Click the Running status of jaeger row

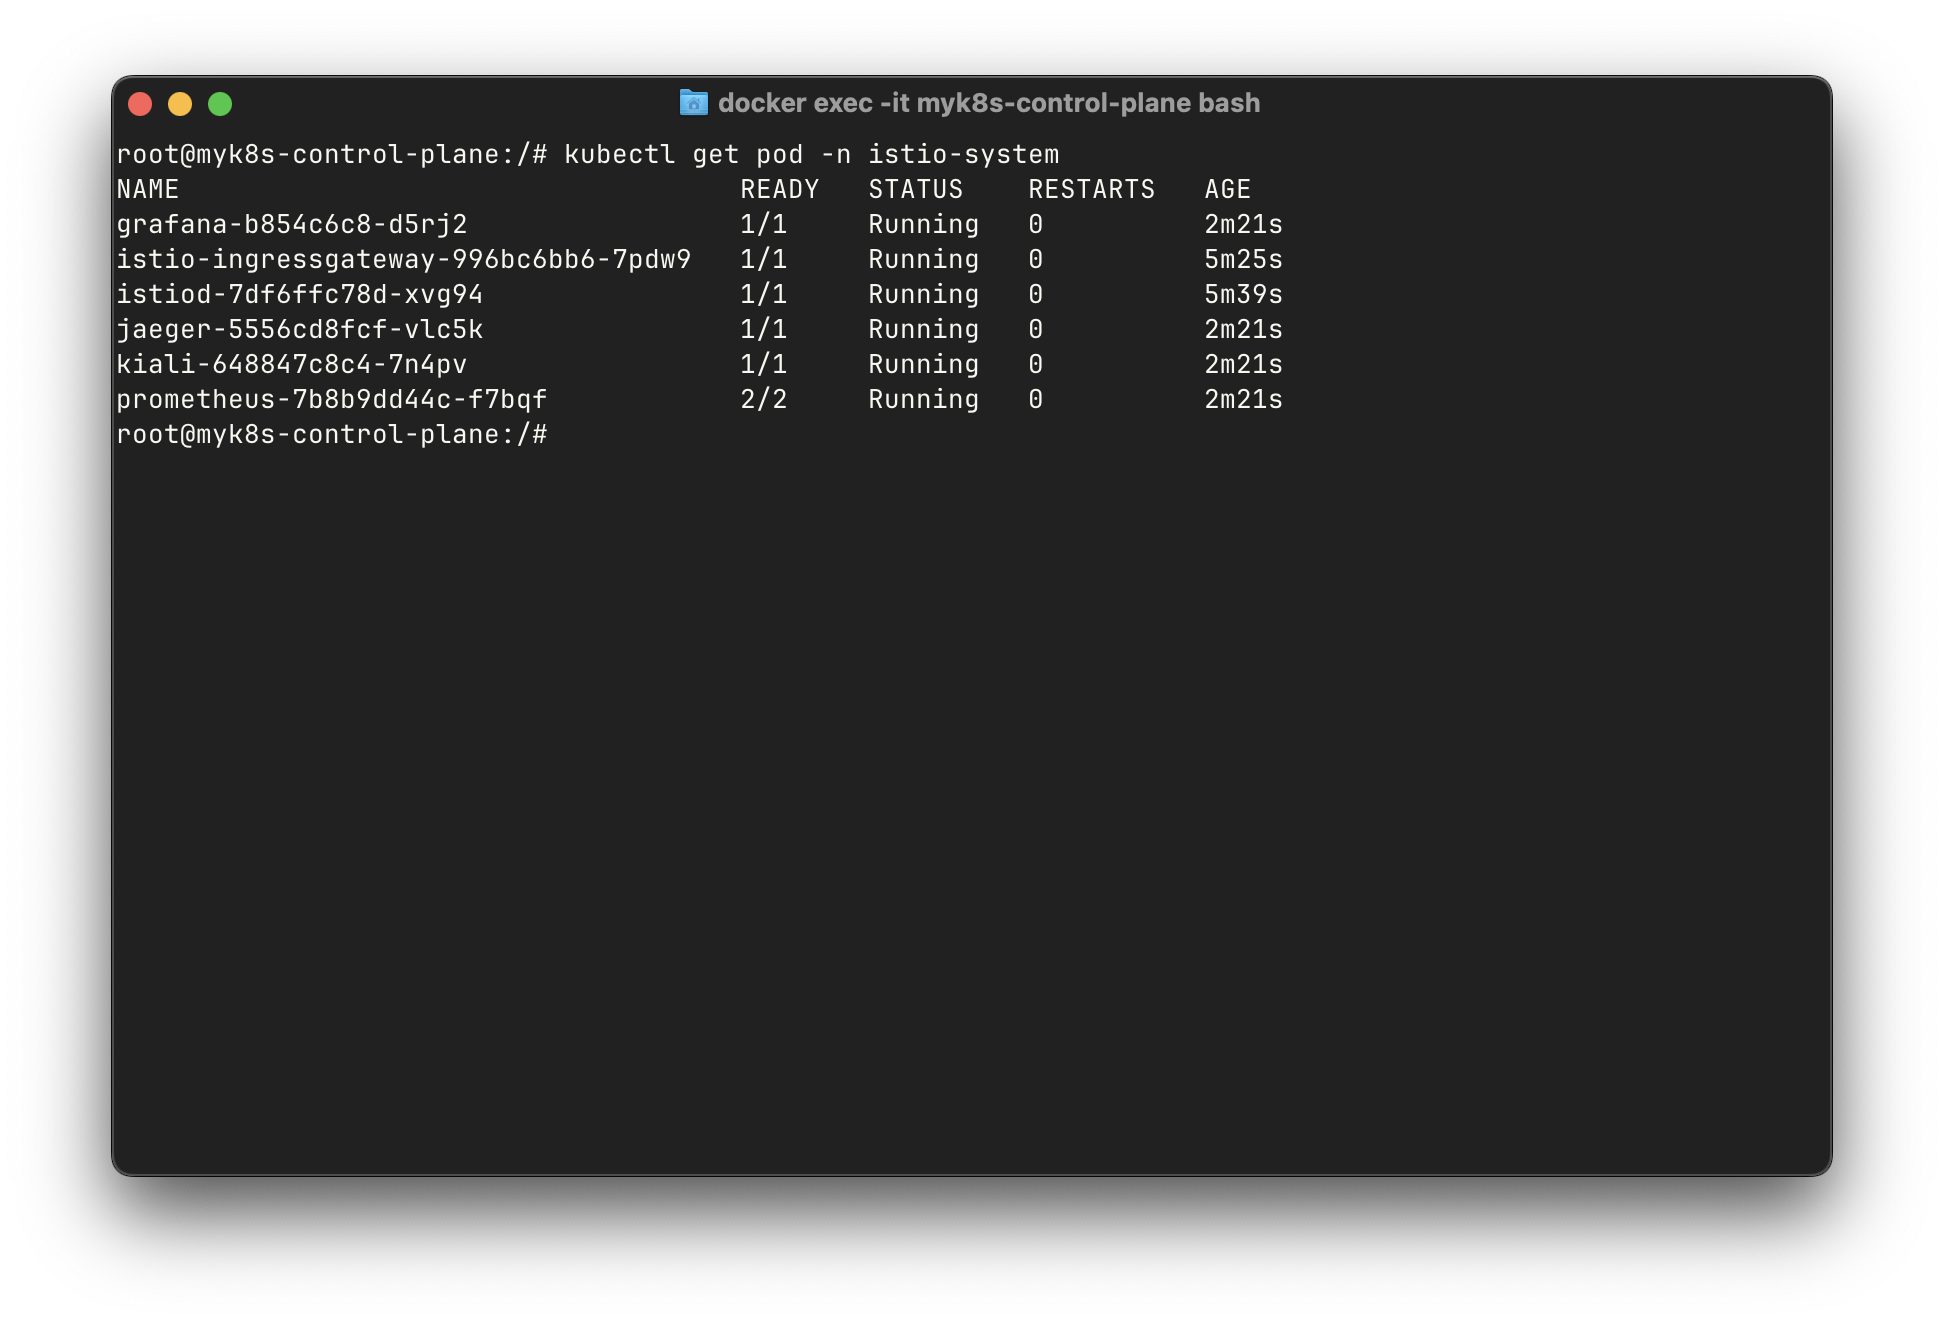point(924,330)
